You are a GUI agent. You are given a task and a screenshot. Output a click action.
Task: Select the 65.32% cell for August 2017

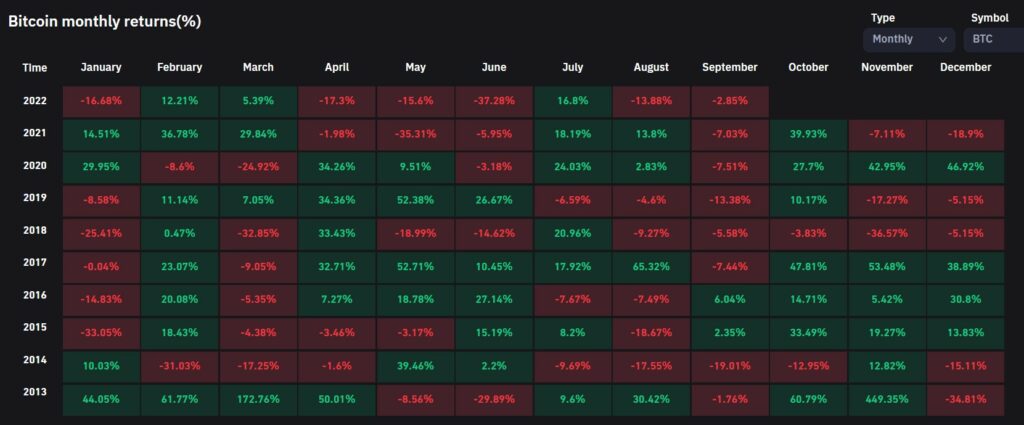[x=651, y=268]
